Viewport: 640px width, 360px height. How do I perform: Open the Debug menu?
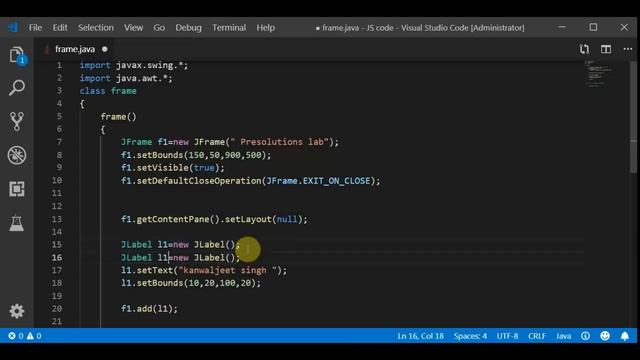[189, 27]
